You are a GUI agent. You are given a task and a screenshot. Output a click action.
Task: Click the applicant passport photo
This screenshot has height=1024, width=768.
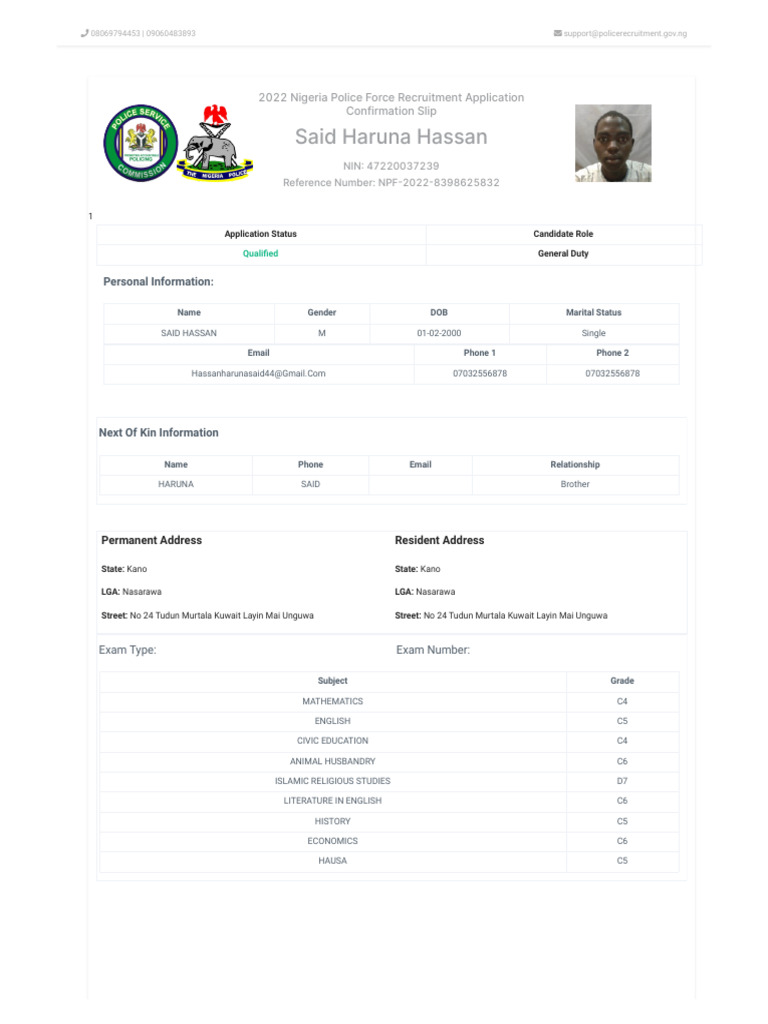tap(613, 143)
